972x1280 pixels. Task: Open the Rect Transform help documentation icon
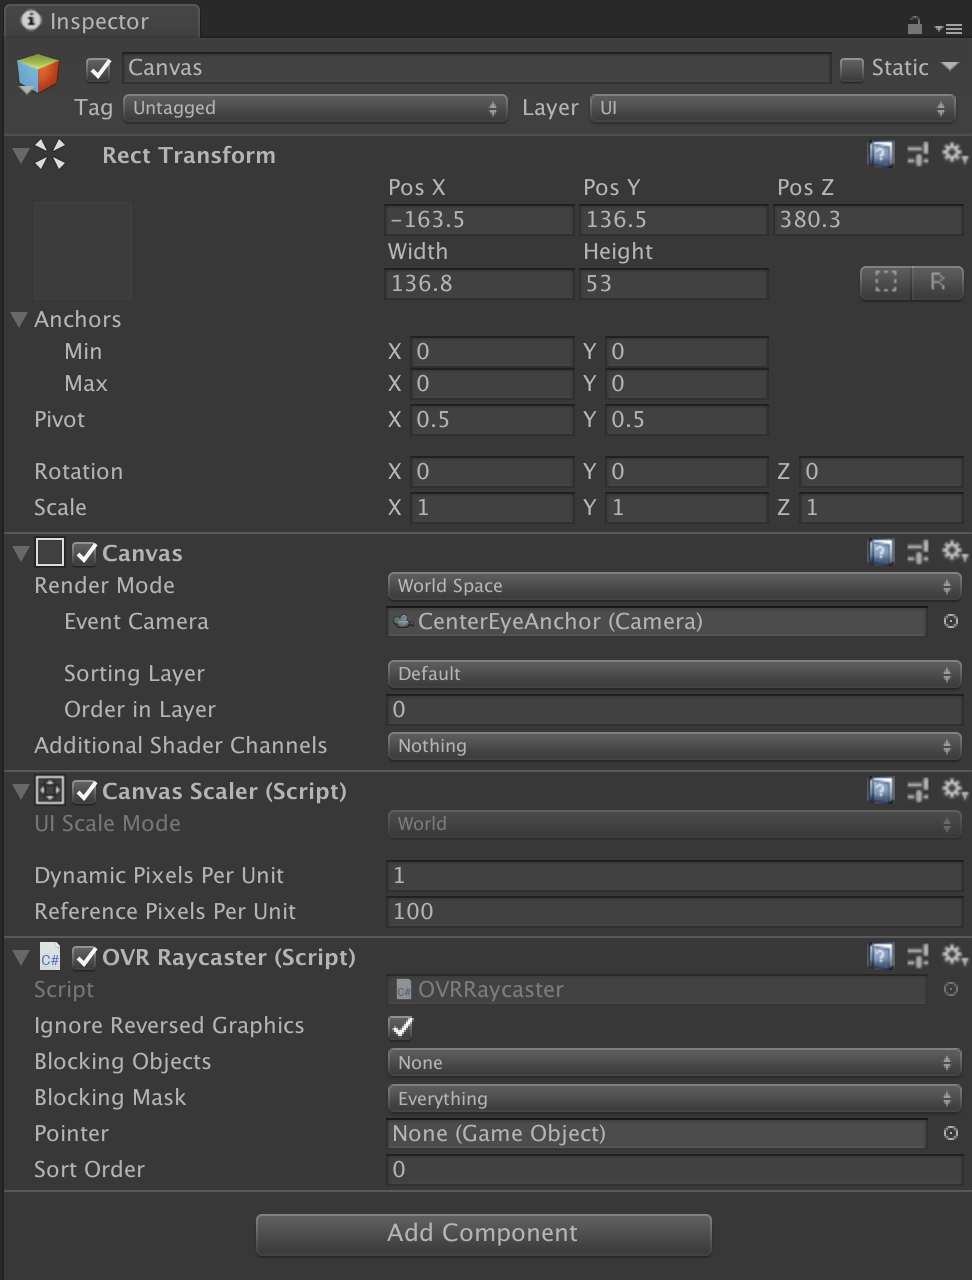tap(880, 154)
